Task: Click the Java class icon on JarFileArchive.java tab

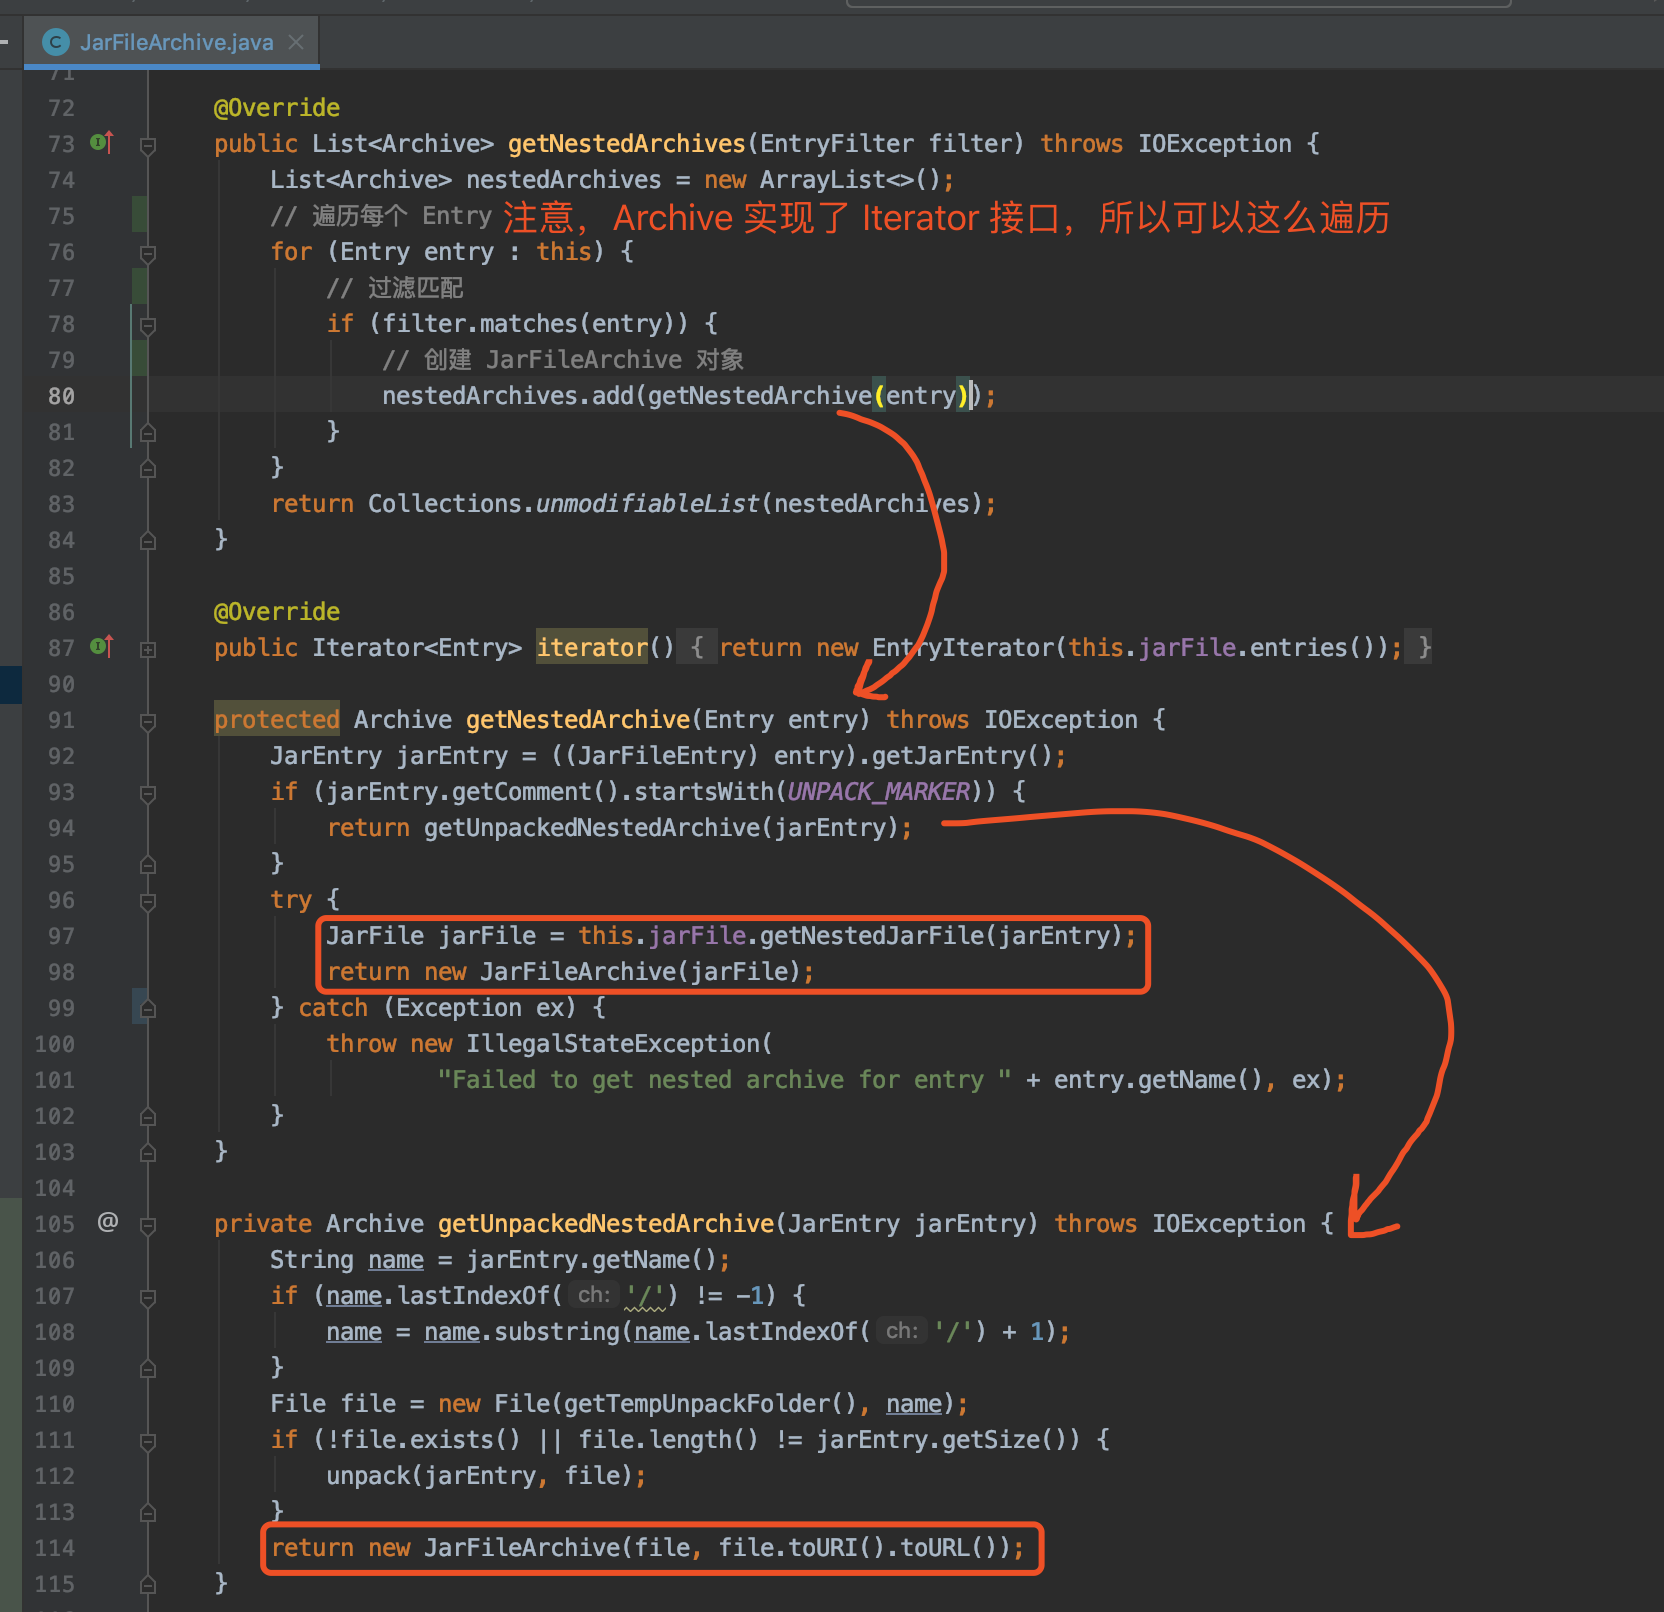Action: click(x=56, y=42)
